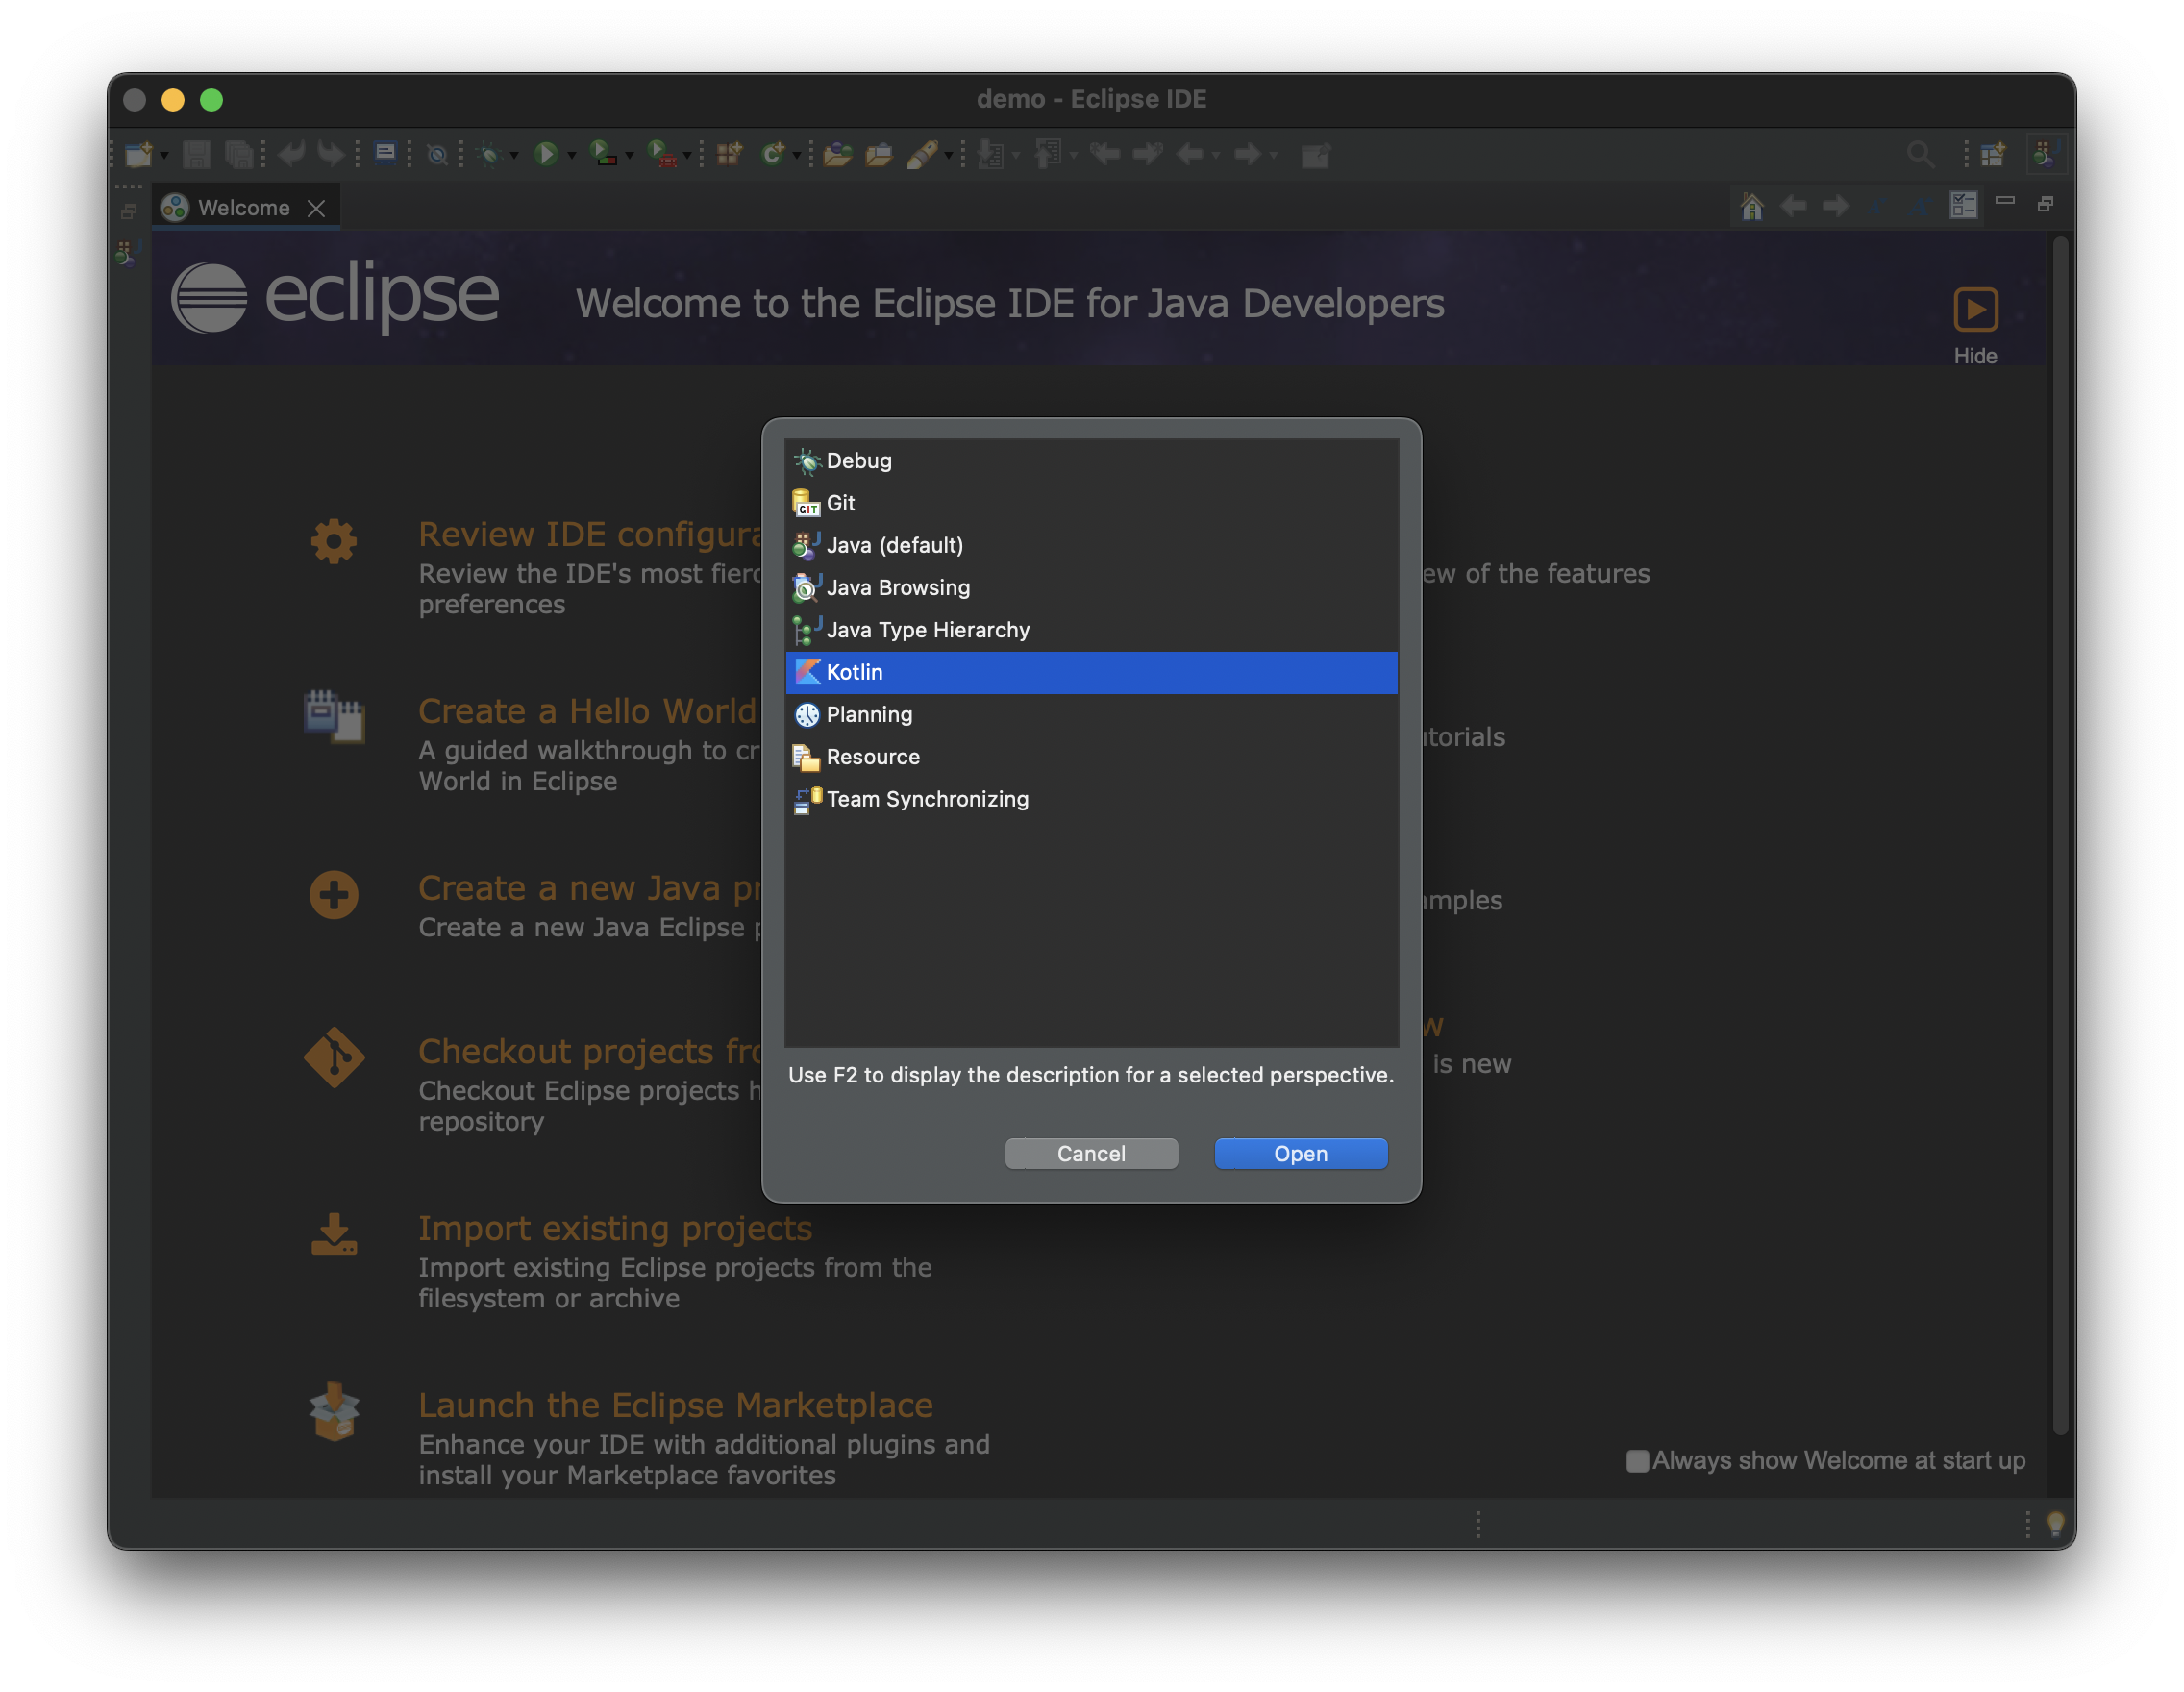
Task: Toggle Always show Welcome at start up
Action: click(x=1637, y=1461)
